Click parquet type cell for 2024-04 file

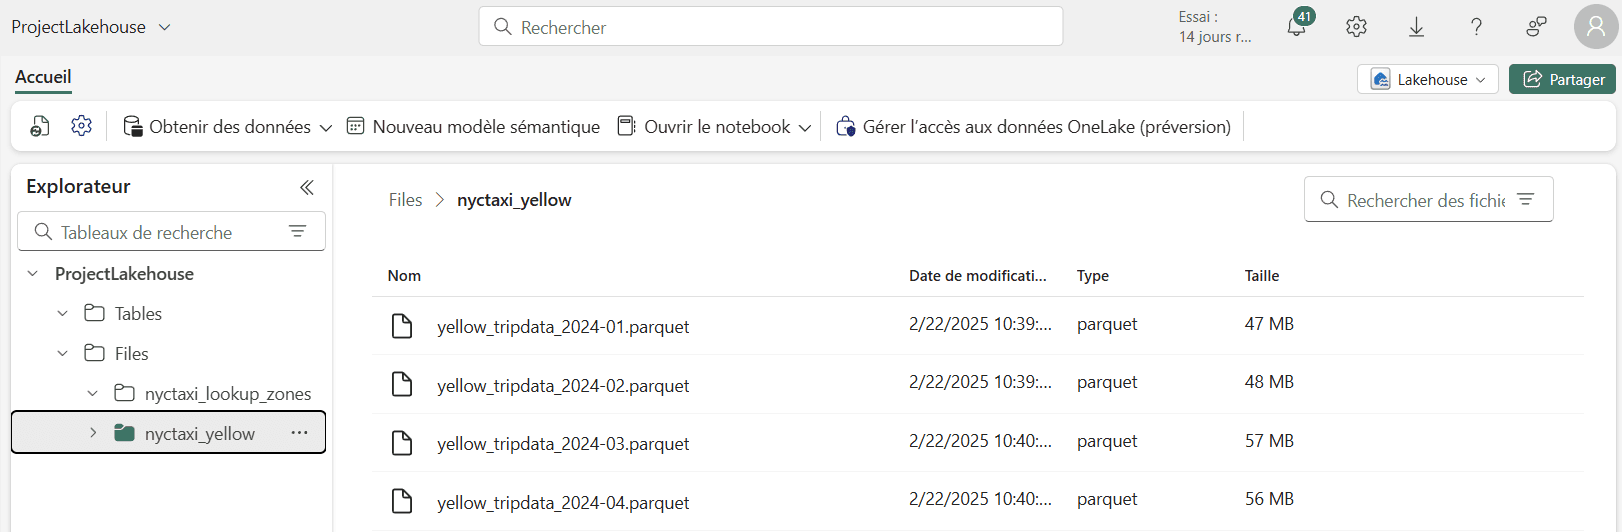pos(1107,499)
